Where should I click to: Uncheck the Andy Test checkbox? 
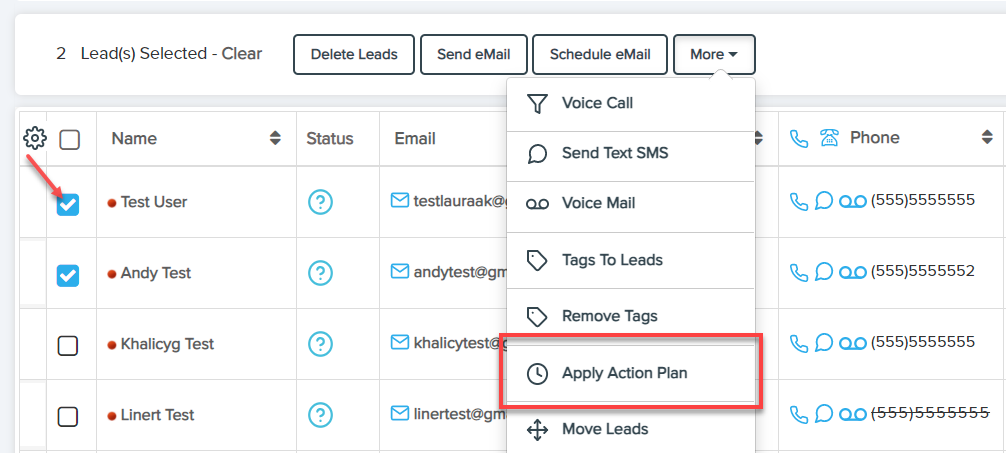click(x=68, y=275)
